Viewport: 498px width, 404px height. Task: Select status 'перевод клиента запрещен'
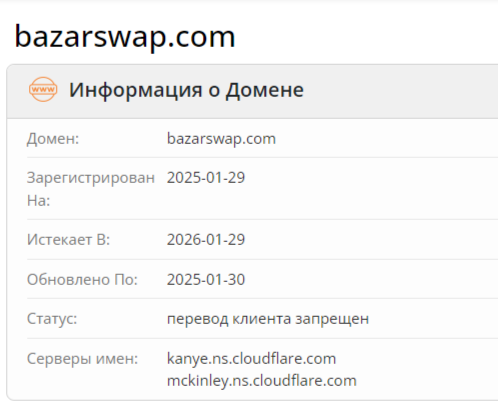[268, 319]
